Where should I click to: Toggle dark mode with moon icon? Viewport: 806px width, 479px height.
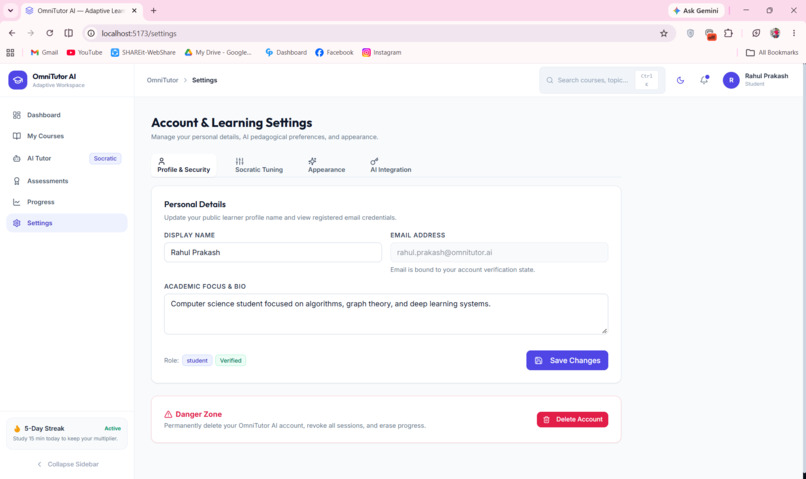coord(680,80)
